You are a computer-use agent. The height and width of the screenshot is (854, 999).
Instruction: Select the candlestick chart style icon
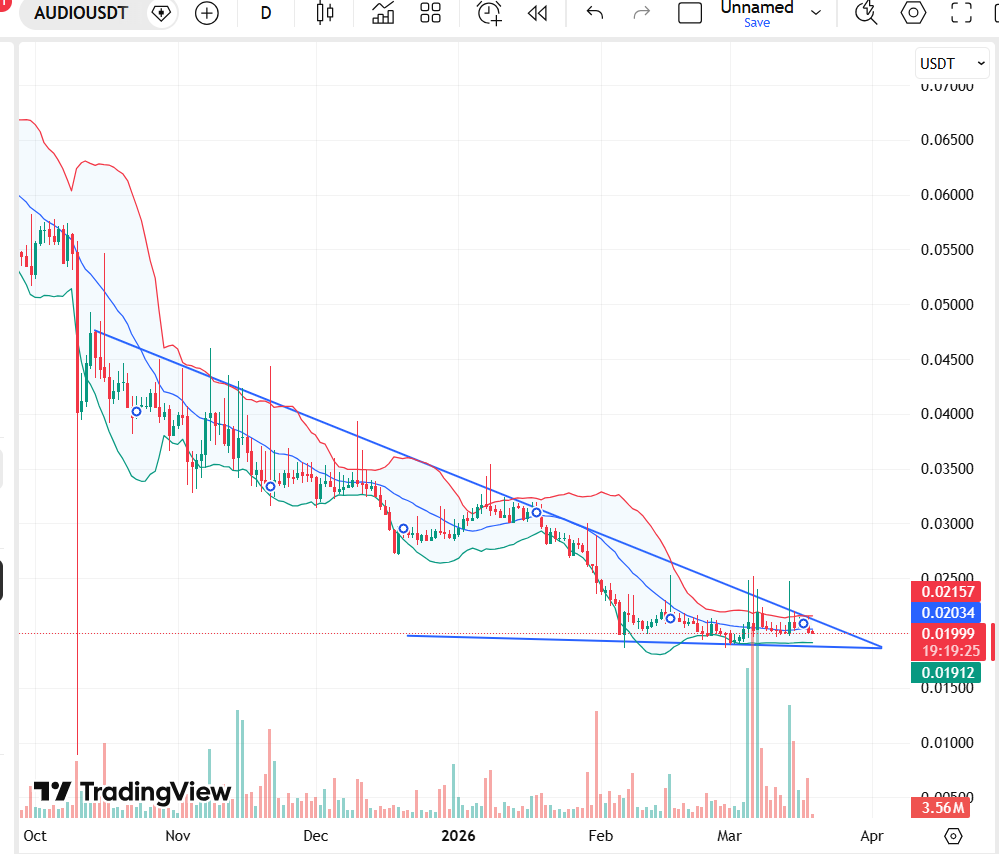coord(324,14)
